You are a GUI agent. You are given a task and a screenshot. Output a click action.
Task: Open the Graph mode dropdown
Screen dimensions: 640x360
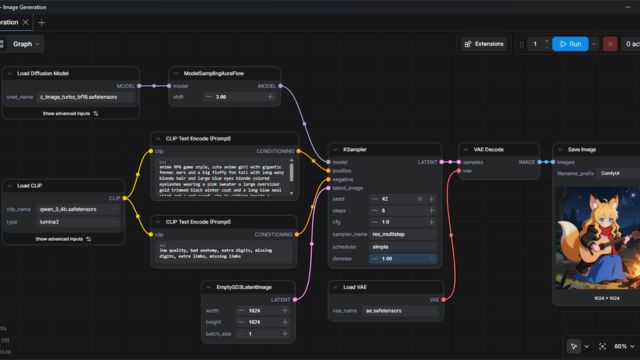pos(26,44)
